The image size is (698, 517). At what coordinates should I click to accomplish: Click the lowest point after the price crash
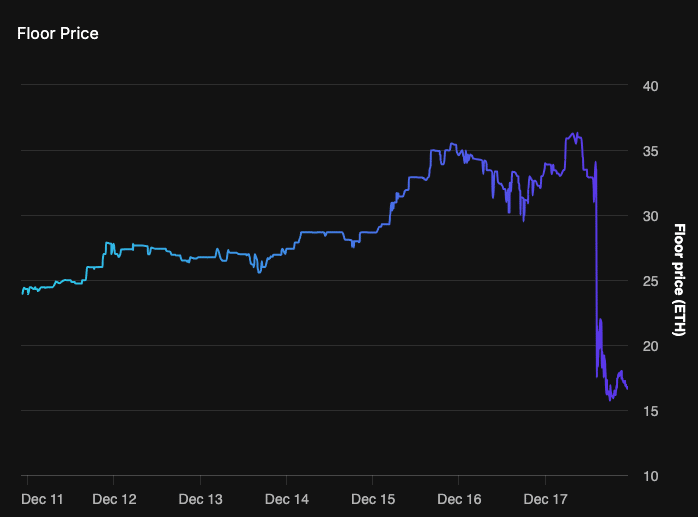pyautogui.click(x=610, y=399)
